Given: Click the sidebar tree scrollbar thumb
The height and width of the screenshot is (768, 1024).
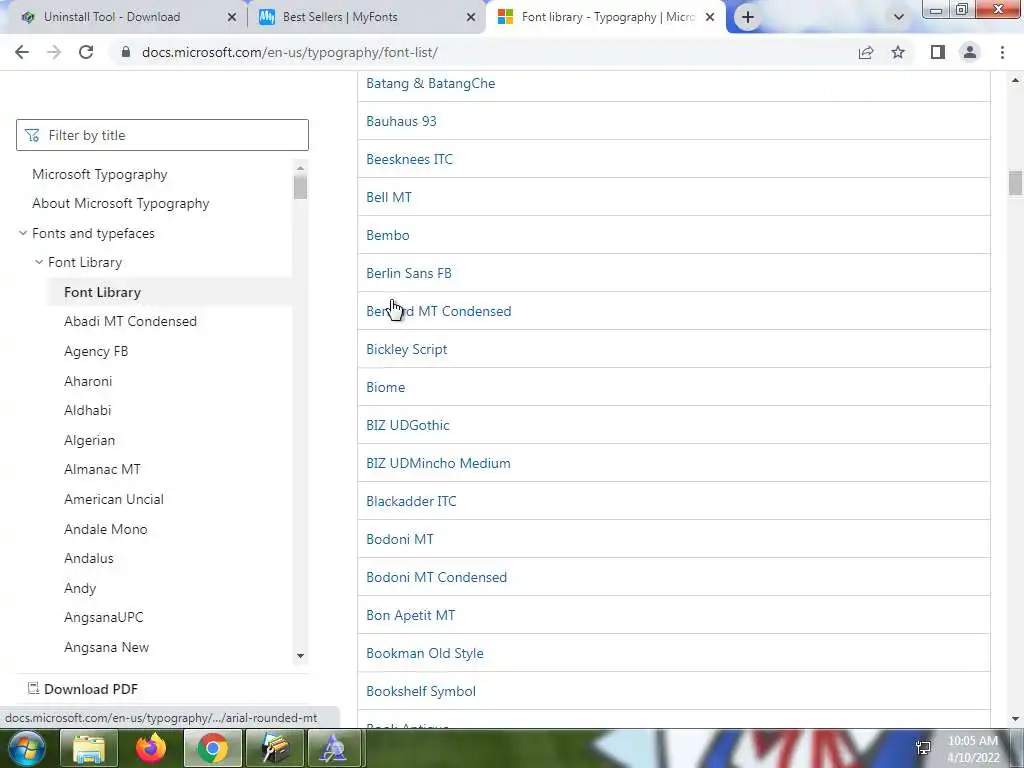Looking at the screenshot, I should pos(300,187).
